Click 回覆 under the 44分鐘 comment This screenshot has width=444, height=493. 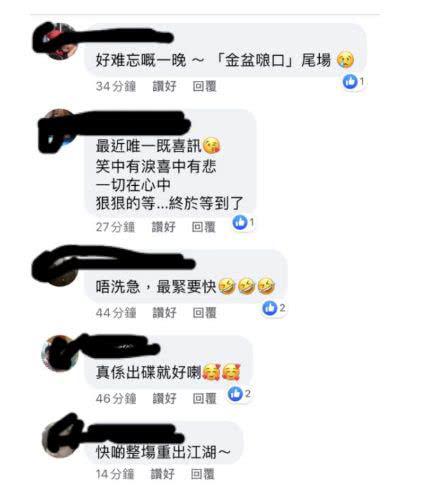(205, 313)
